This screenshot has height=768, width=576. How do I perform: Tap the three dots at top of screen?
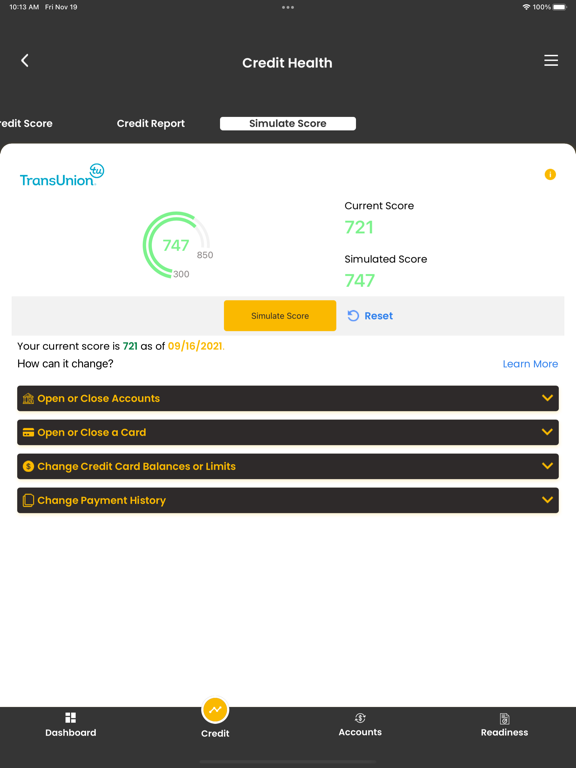[288, 7]
